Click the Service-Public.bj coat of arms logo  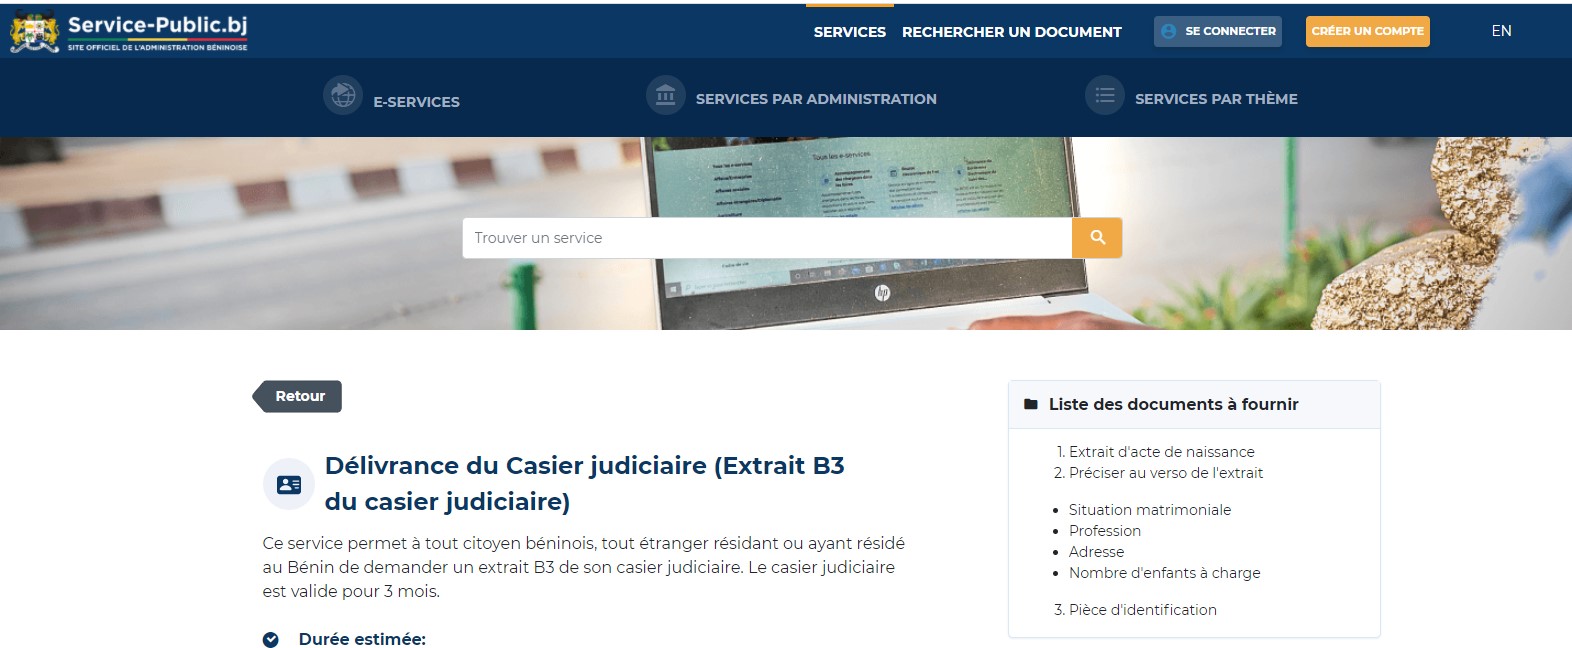(34, 32)
